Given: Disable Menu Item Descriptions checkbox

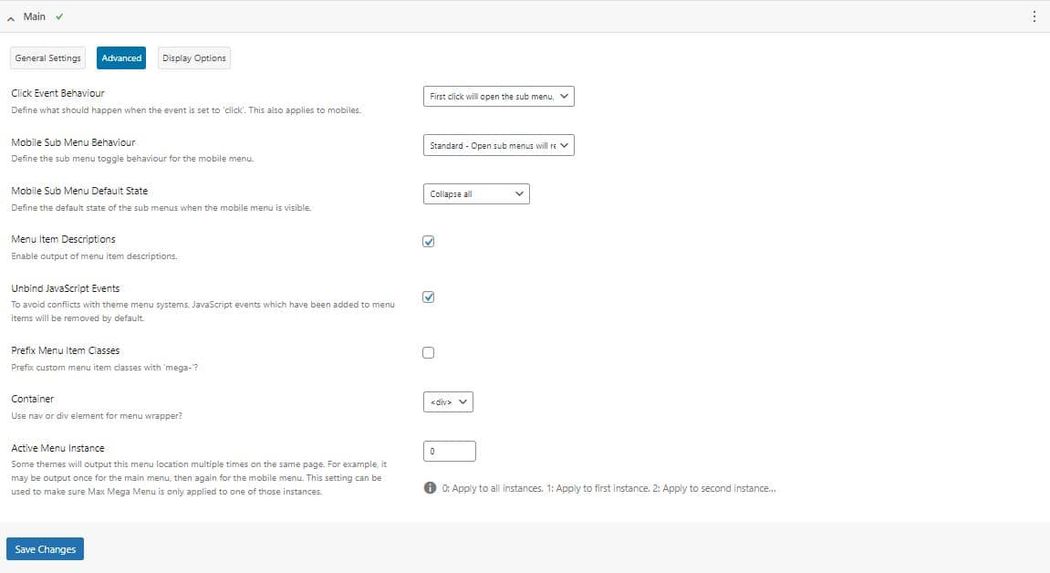Looking at the screenshot, I should (x=429, y=242).
